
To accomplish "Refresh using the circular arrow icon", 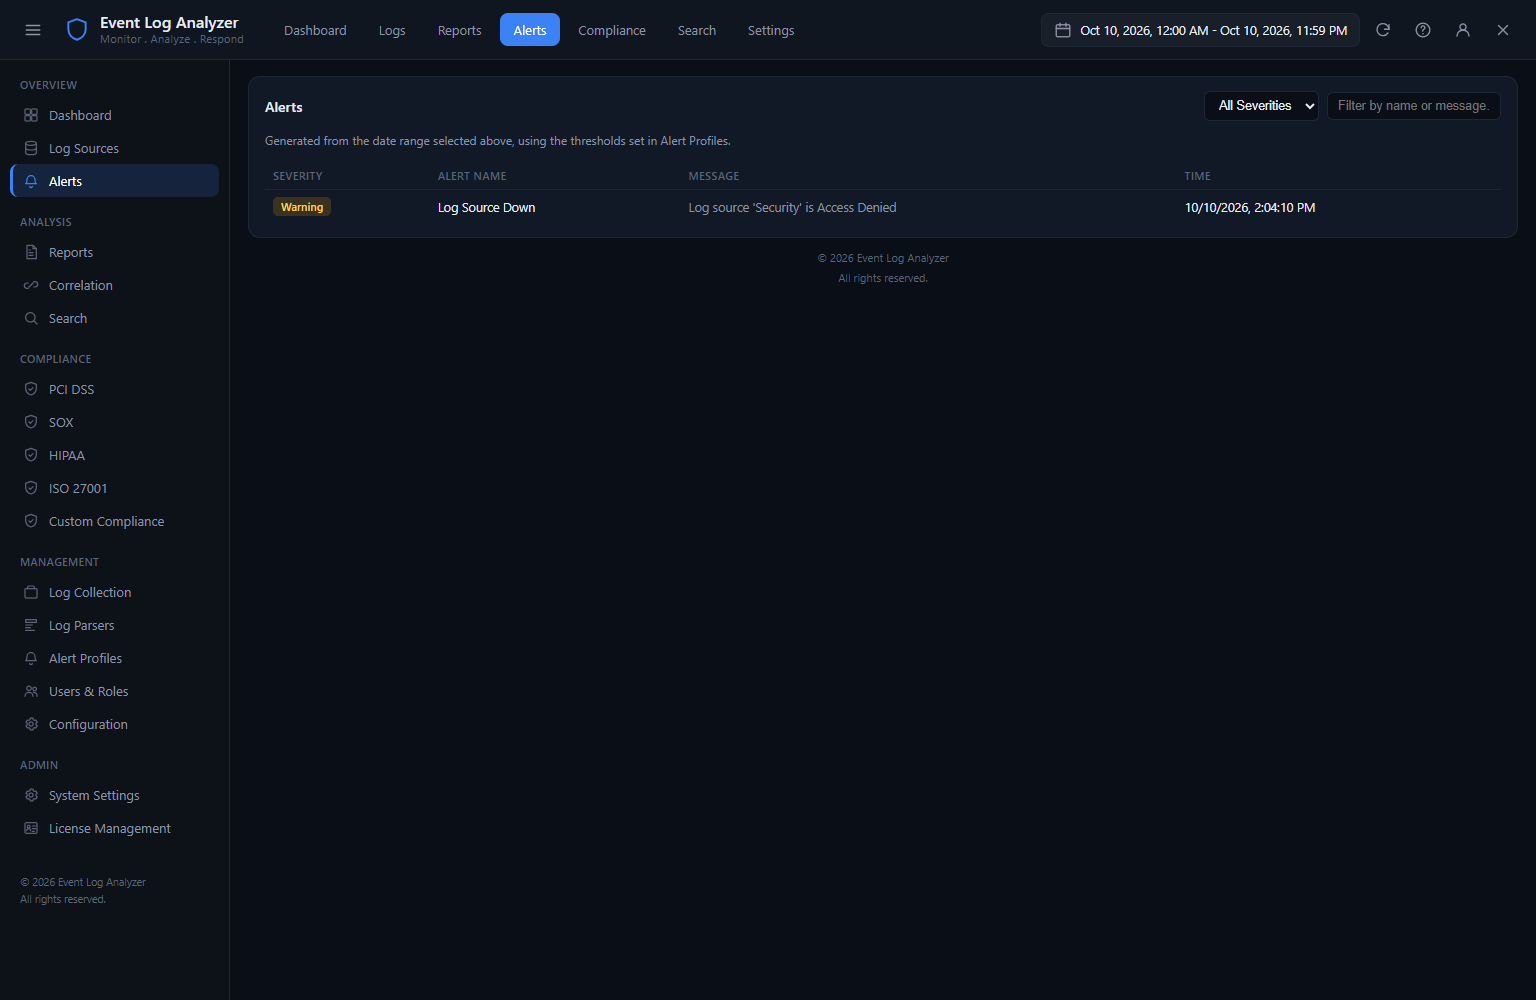I will [x=1383, y=30].
